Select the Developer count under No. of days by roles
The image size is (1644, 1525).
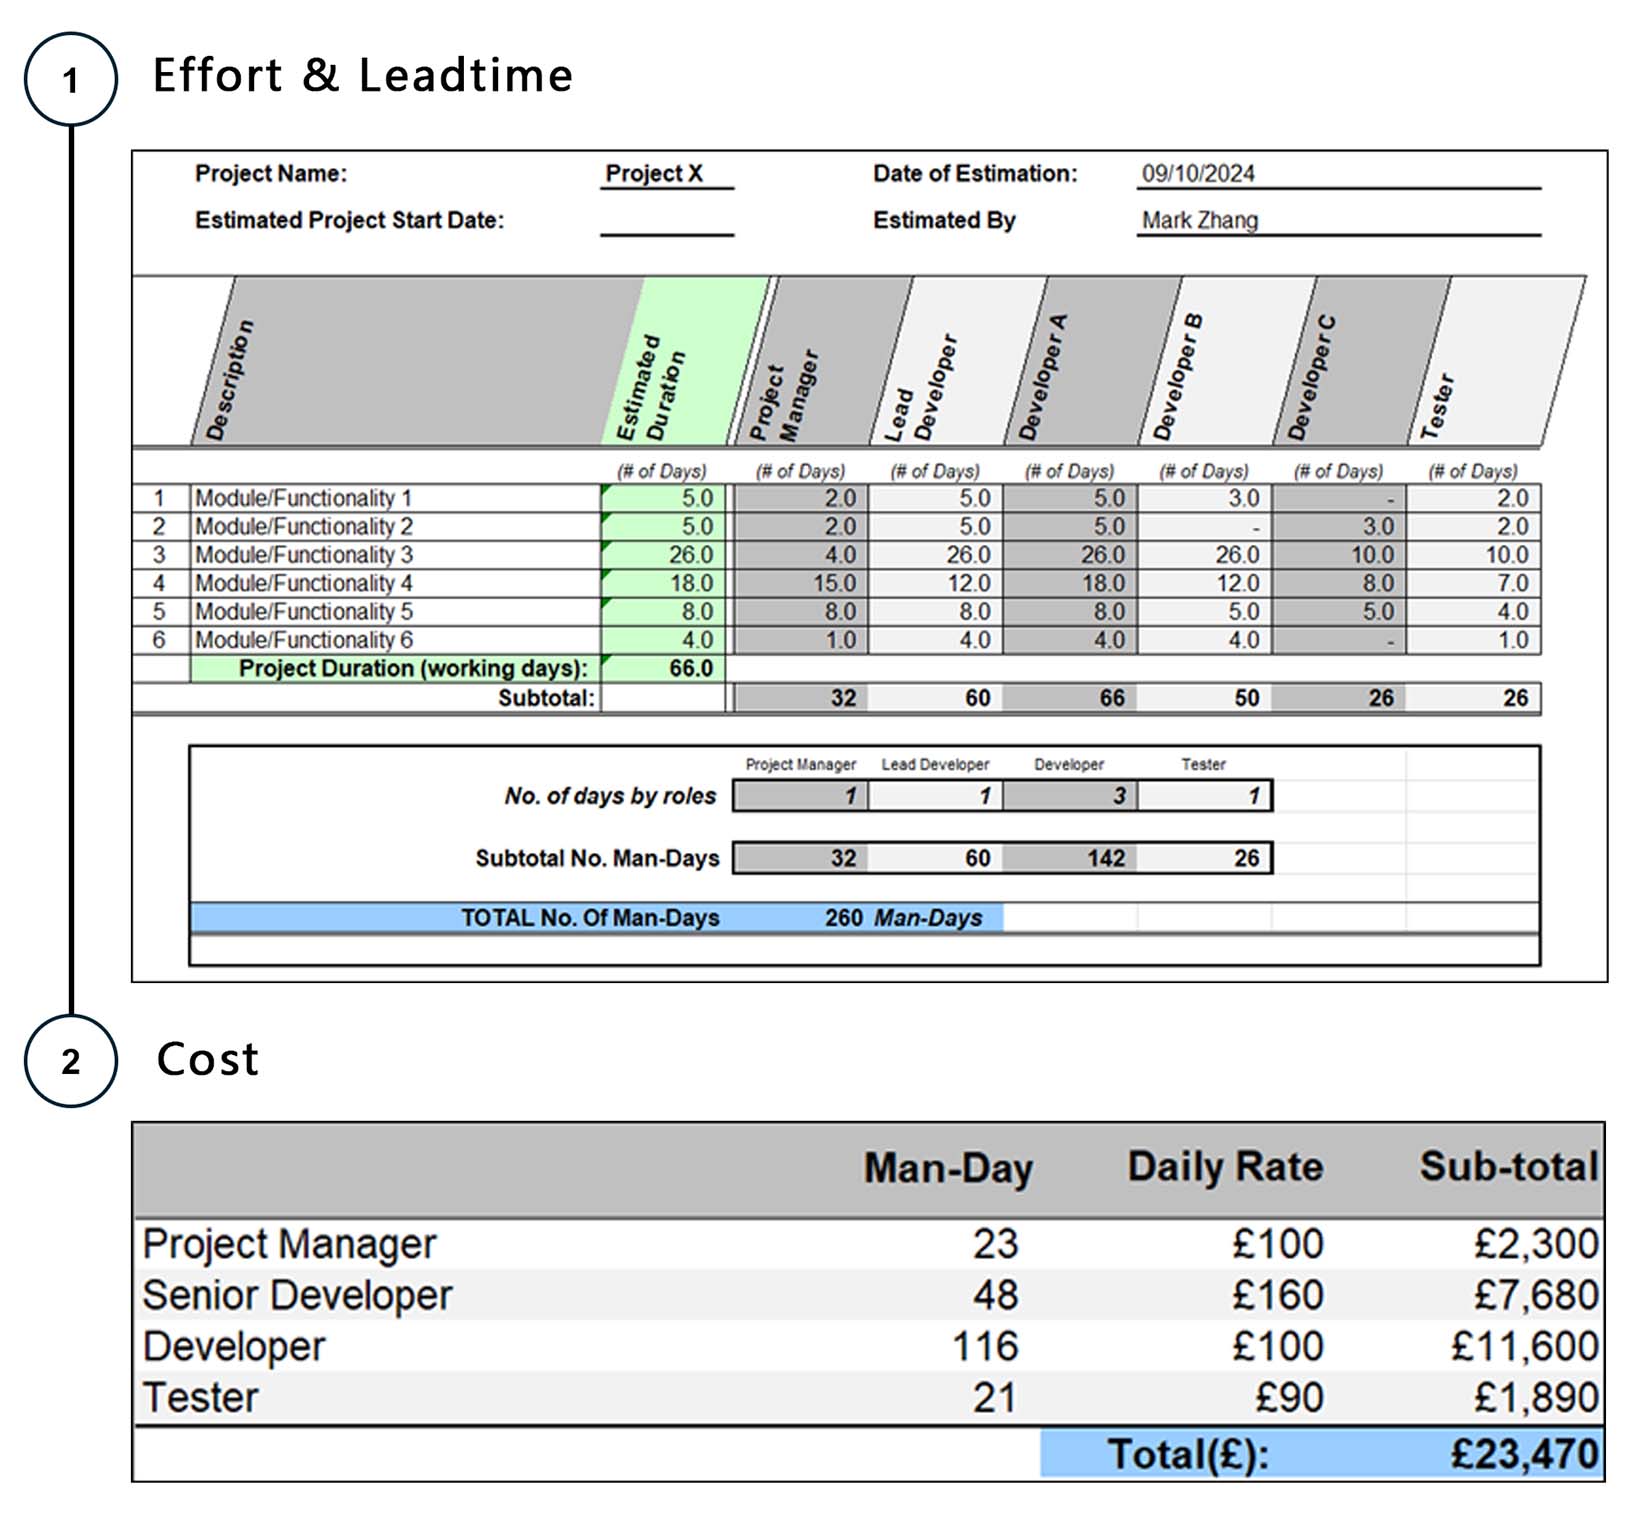[1070, 796]
